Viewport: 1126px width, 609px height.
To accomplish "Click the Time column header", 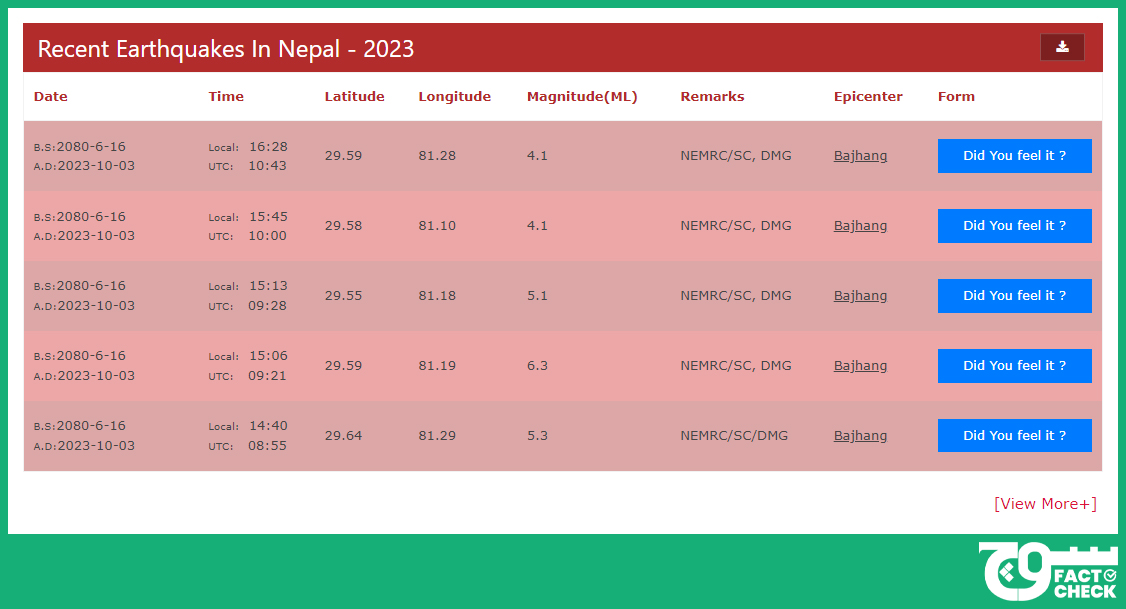I will point(226,96).
